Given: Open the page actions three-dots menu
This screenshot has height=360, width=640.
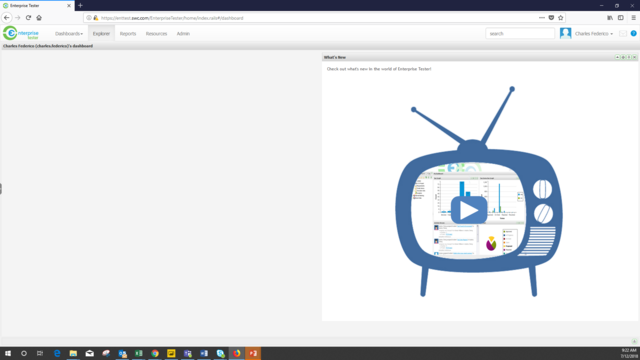Looking at the screenshot, I should coord(542,18).
